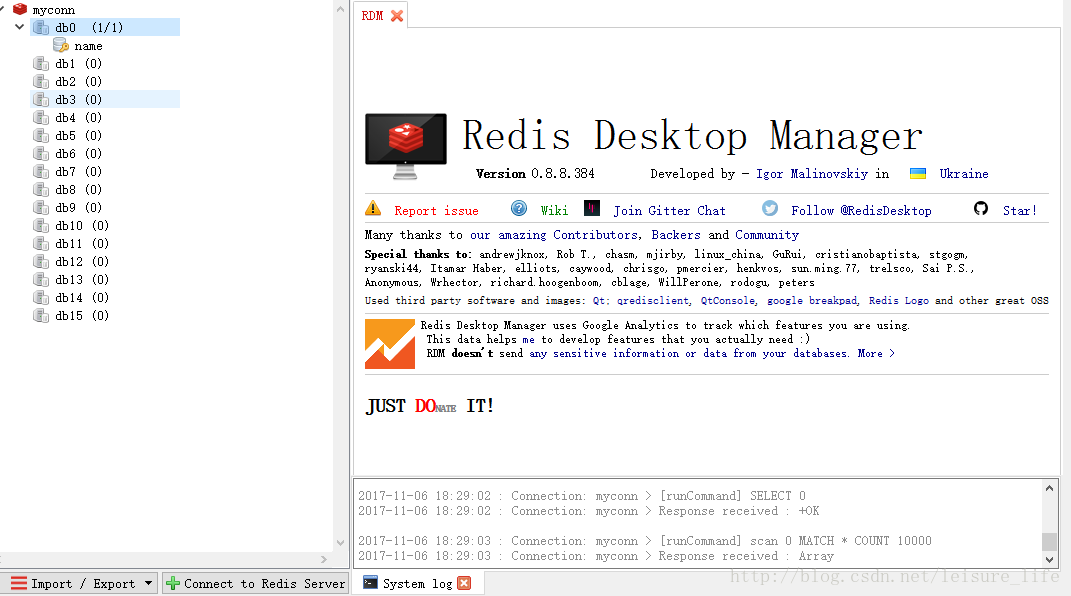Click the GitHub octocat icon
This screenshot has height=596, width=1071.
coord(981,208)
